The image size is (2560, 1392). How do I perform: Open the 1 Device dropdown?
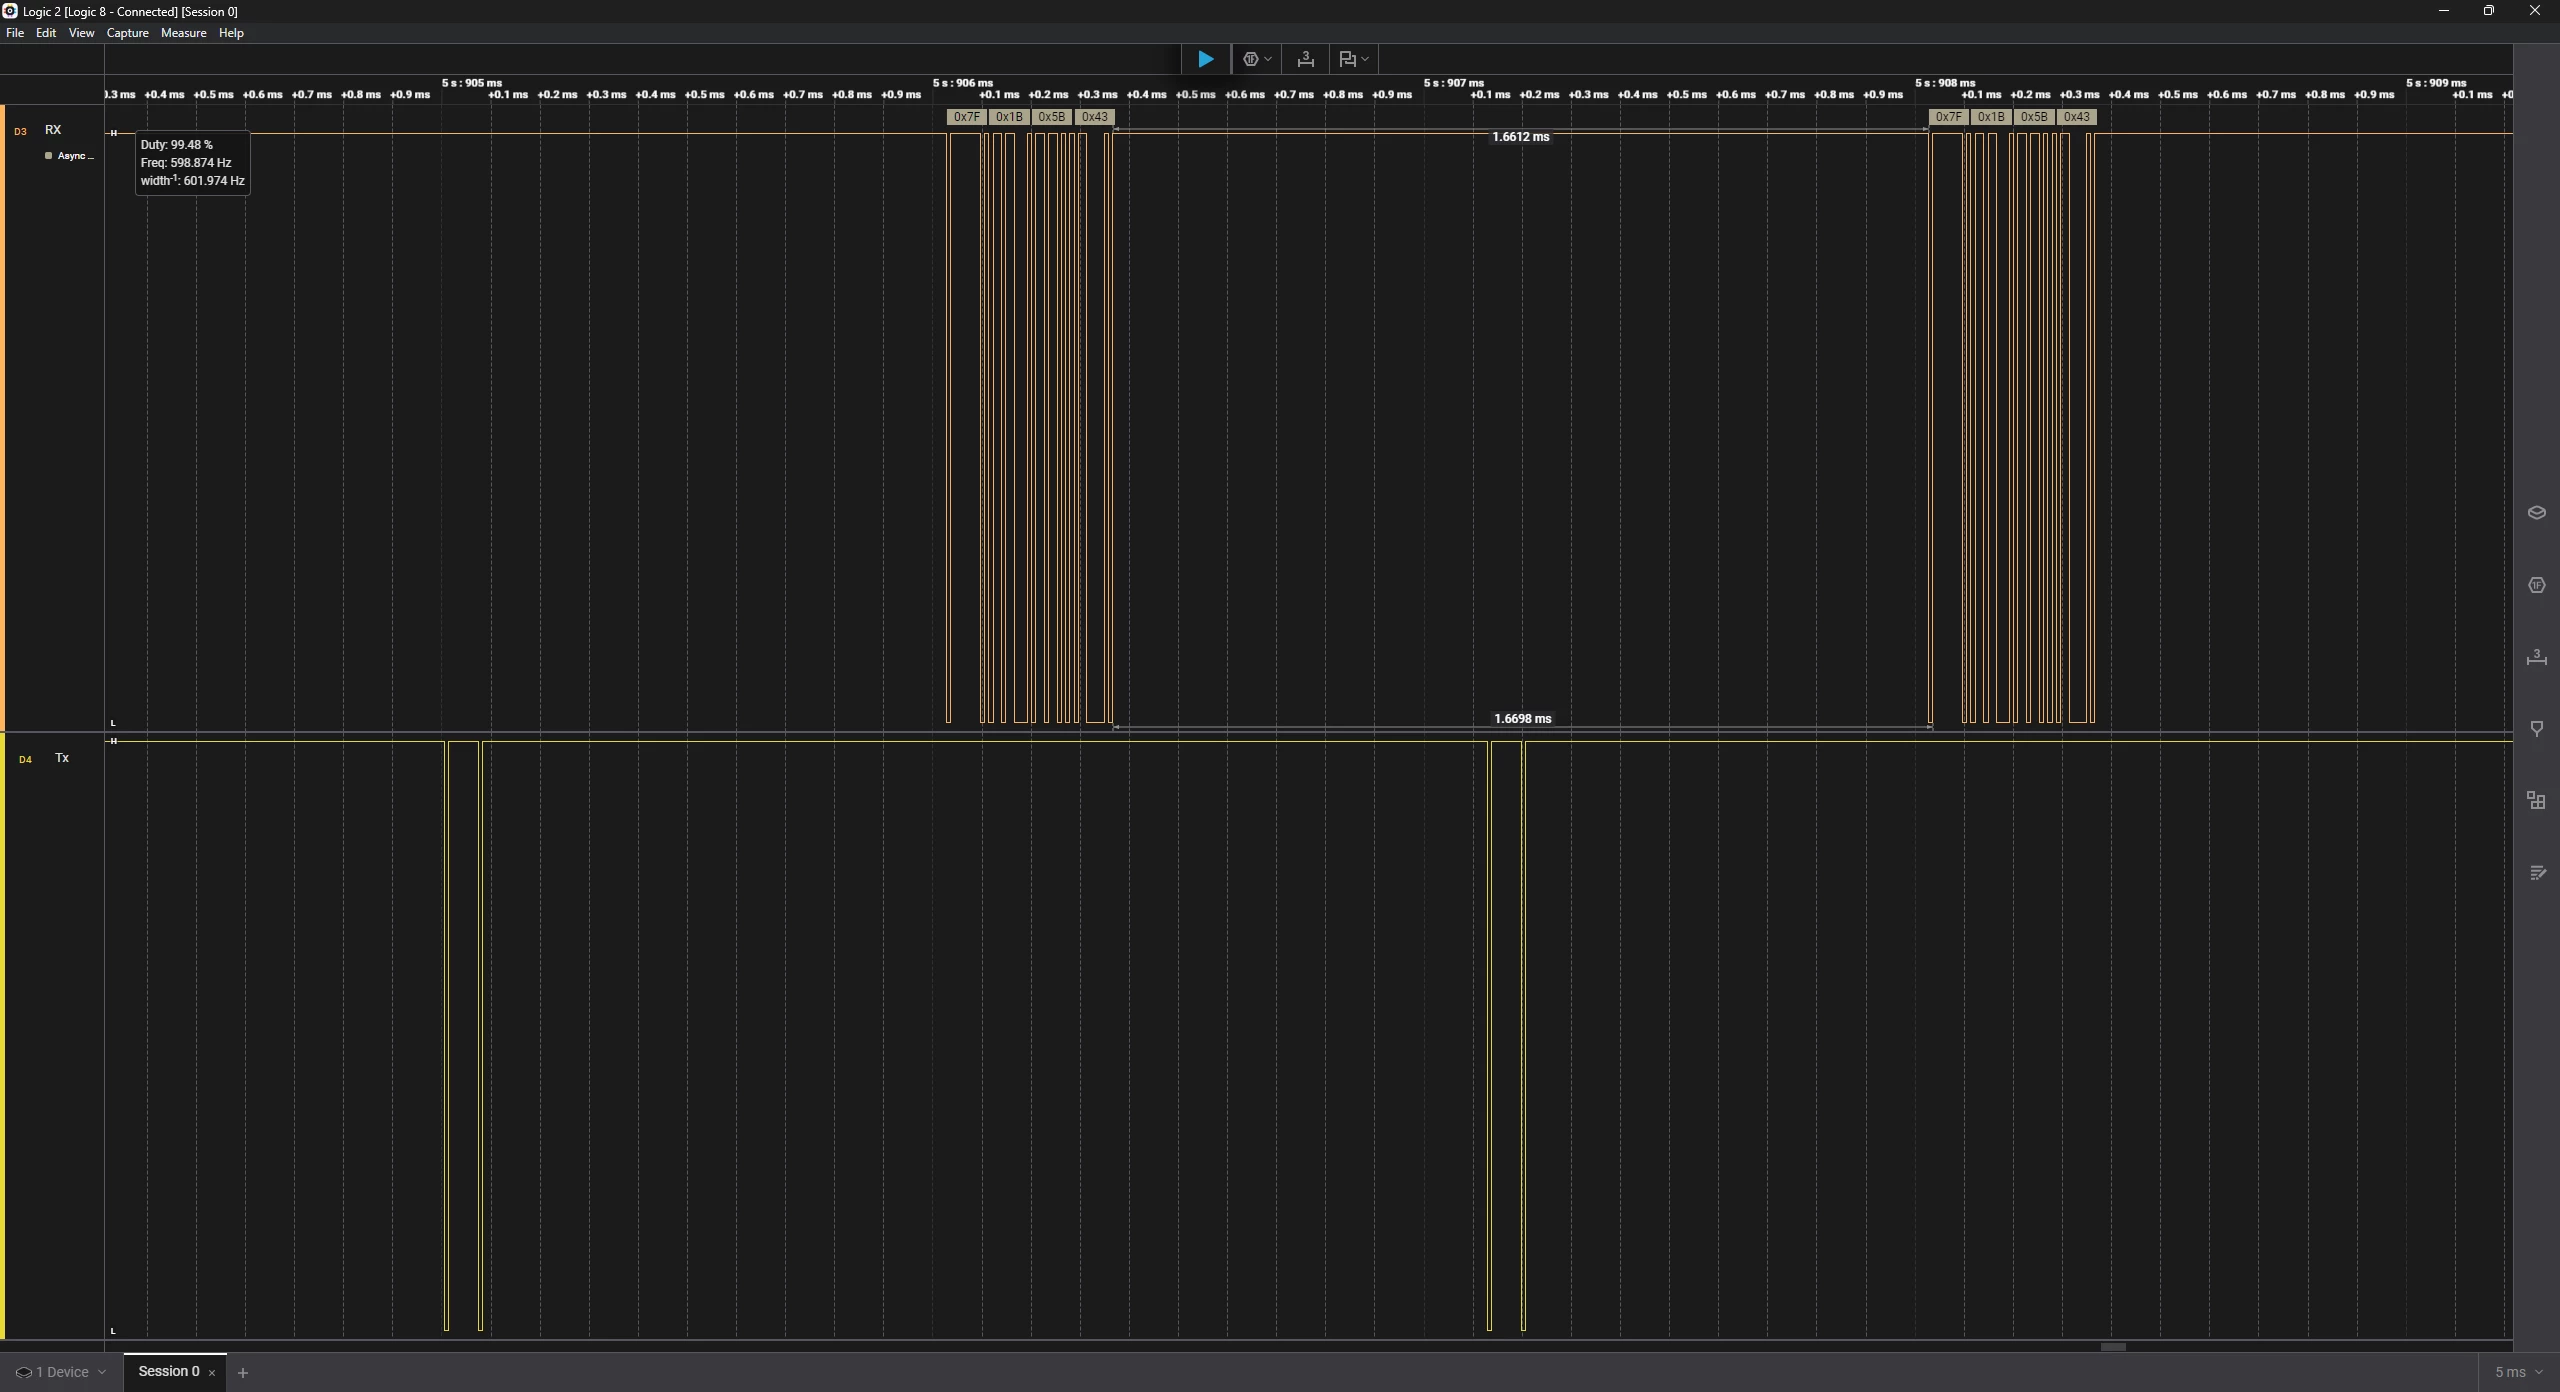point(61,1372)
